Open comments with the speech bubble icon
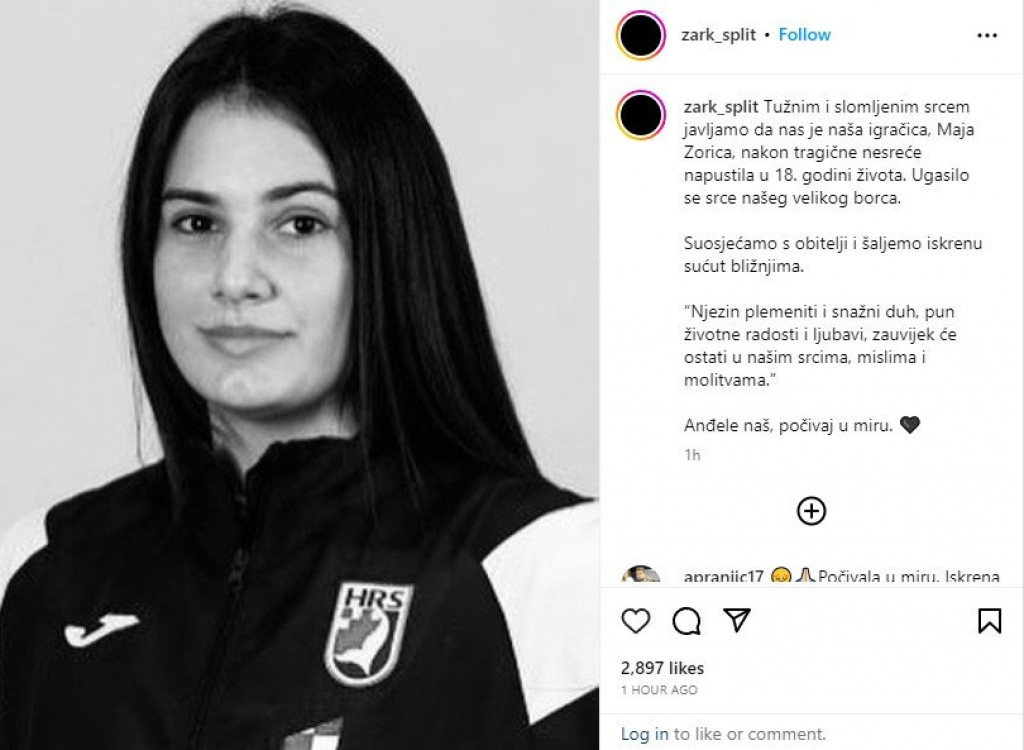Screen dimensions: 1024x750 point(686,621)
